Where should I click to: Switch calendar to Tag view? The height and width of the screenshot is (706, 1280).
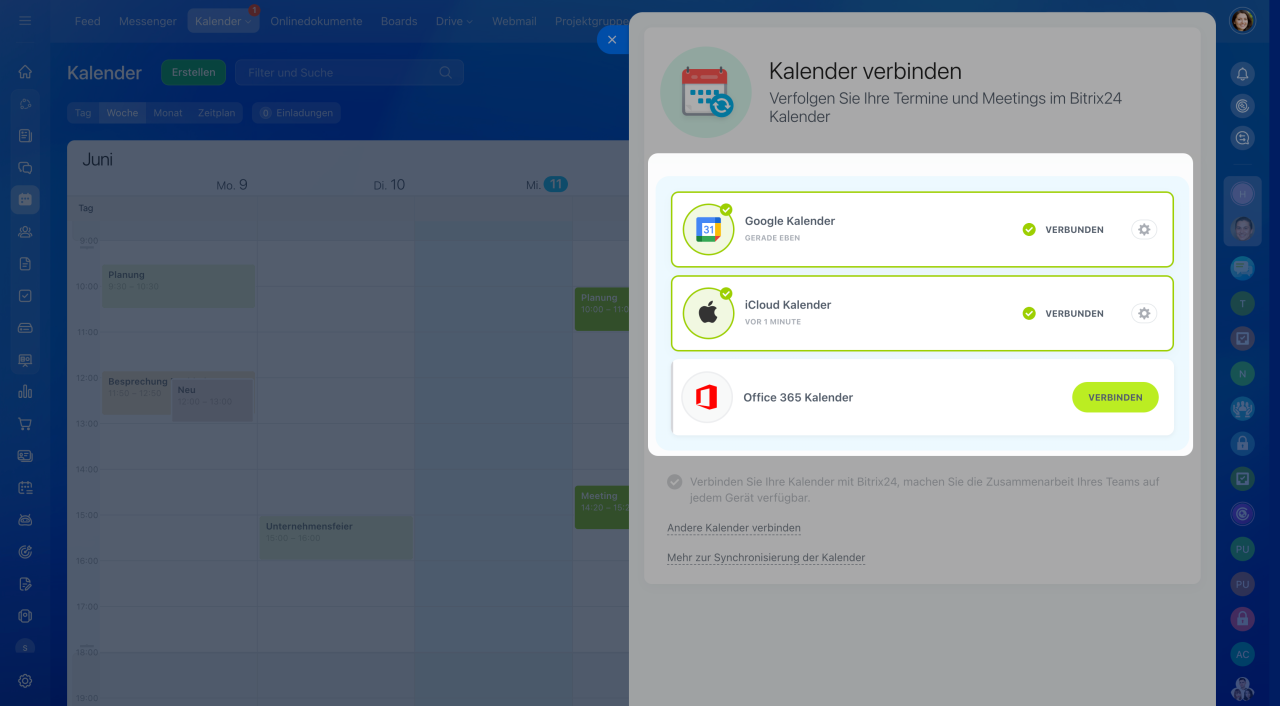[x=83, y=113]
